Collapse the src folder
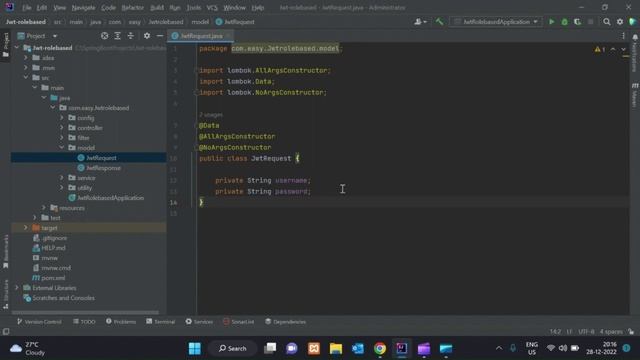The height and width of the screenshot is (360, 640). (26, 78)
